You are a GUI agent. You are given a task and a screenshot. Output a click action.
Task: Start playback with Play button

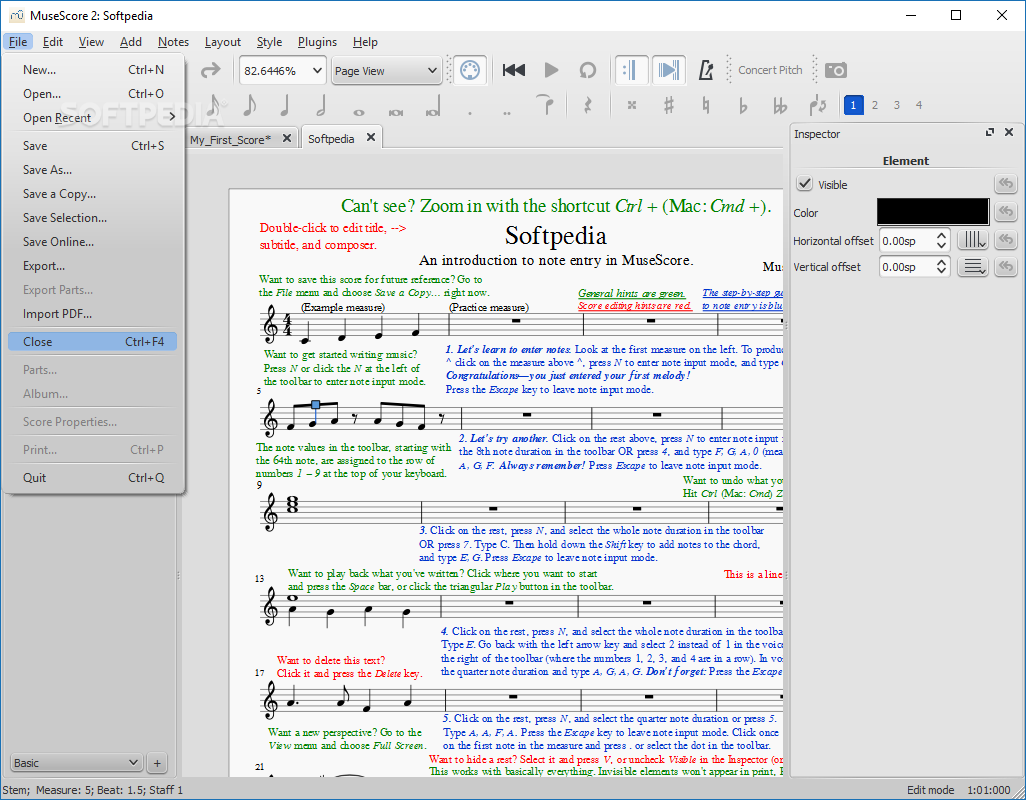point(551,70)
